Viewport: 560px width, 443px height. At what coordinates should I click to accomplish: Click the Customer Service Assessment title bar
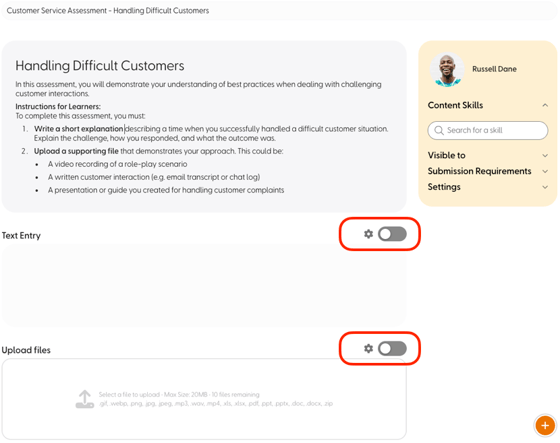pyautogui.click(x=279, y=11)
